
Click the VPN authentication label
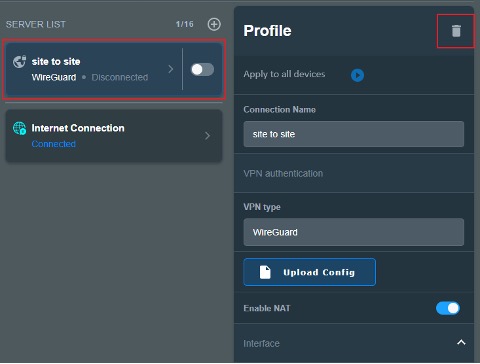pos(283,173)
